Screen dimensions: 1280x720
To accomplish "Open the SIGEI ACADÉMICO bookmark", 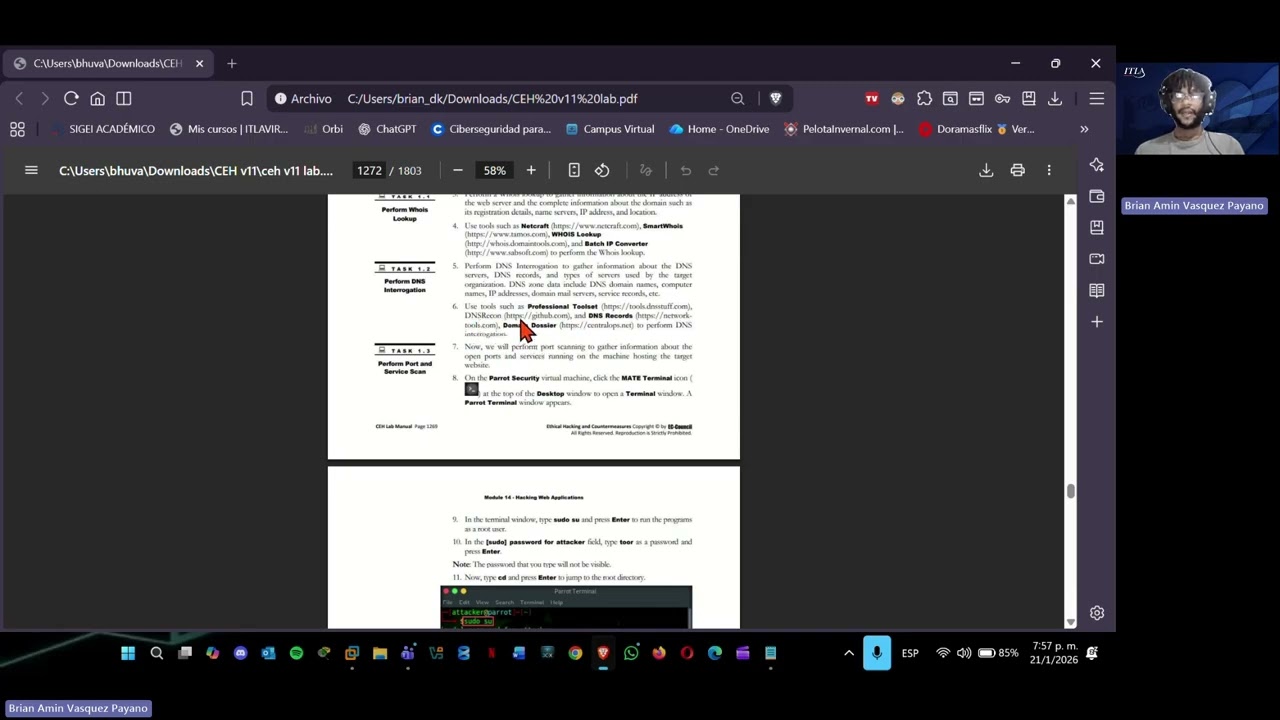I will (x=103, y=129).
